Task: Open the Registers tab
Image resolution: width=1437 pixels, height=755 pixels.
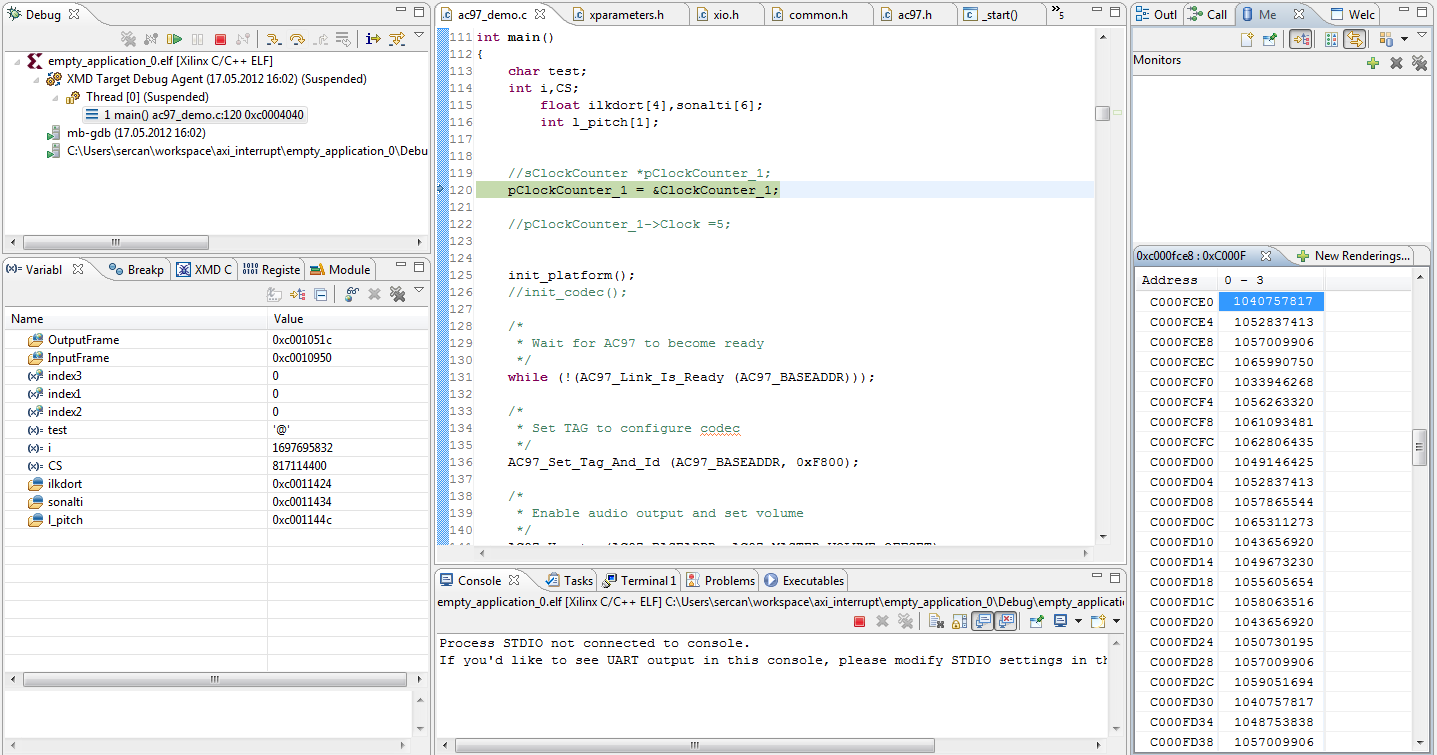Action: [x=271, y=270]
